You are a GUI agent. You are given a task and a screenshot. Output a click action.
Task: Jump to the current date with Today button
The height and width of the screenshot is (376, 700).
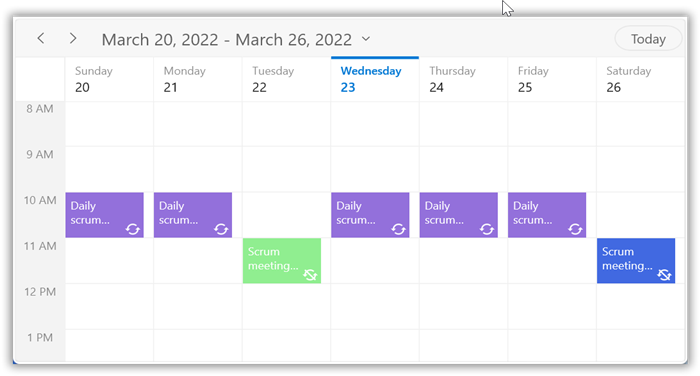648,39
